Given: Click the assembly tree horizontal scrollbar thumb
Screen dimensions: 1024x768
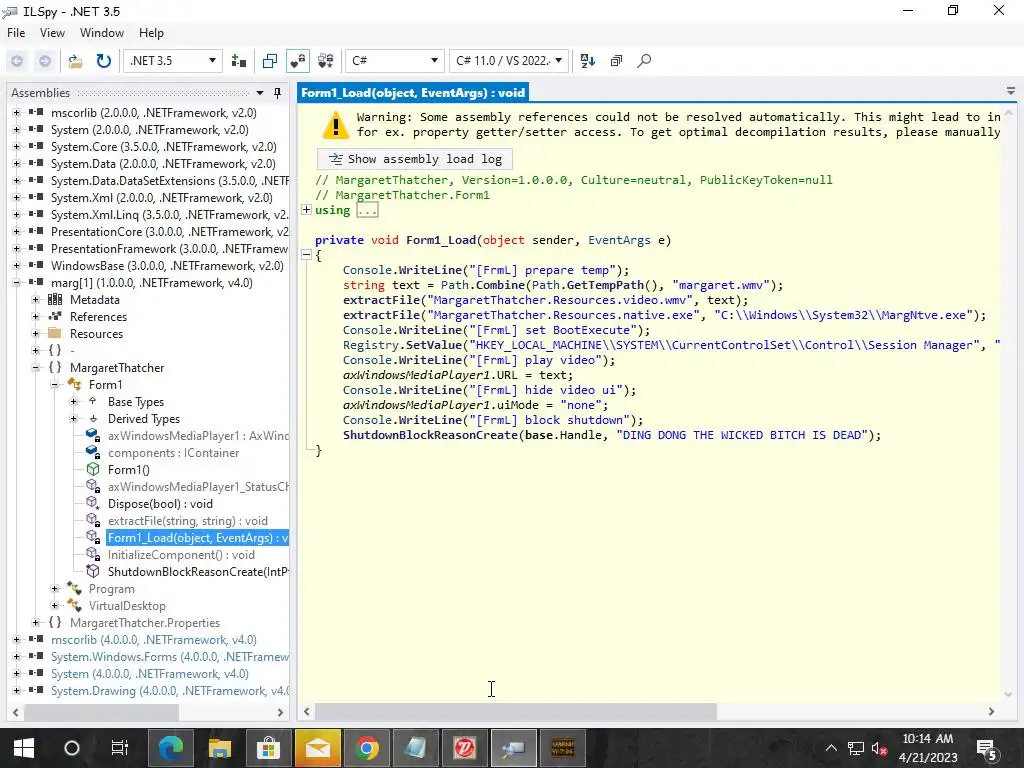Looking at the screenshot, I should [101, 712].
